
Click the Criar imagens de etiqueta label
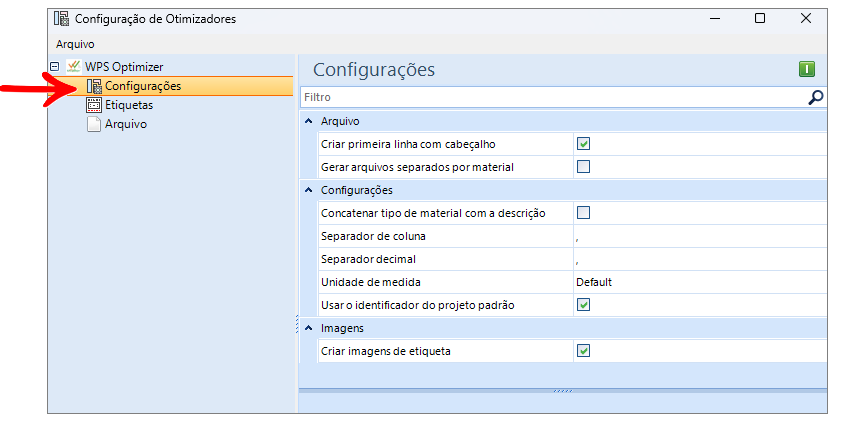click(x=386, y=351)
